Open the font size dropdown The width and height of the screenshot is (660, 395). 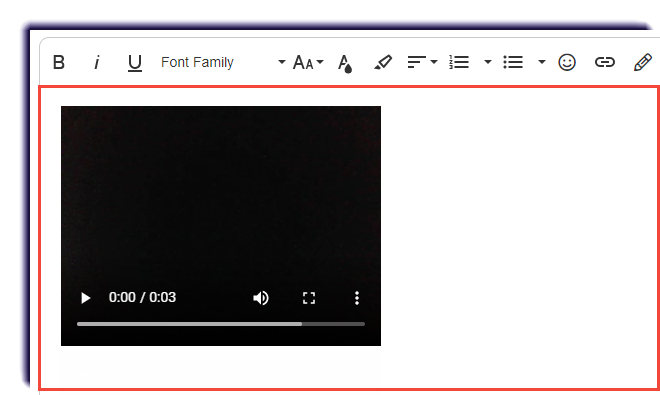coord(308,62)
